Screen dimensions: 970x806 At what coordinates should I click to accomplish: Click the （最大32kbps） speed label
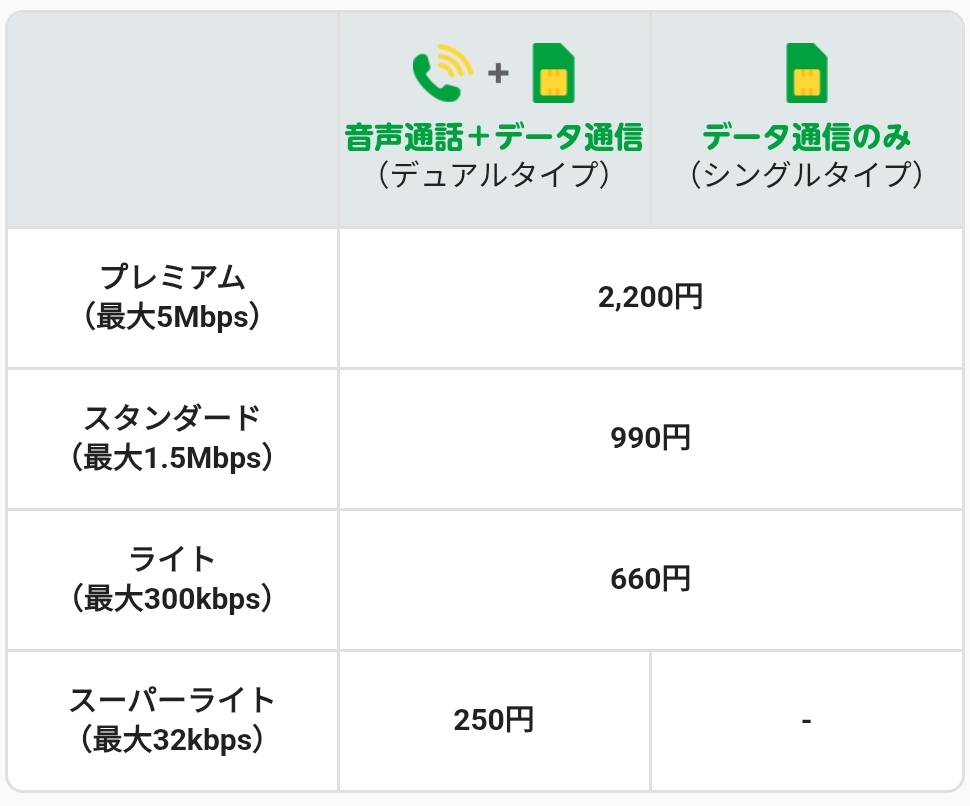click(x=173, y=739)
